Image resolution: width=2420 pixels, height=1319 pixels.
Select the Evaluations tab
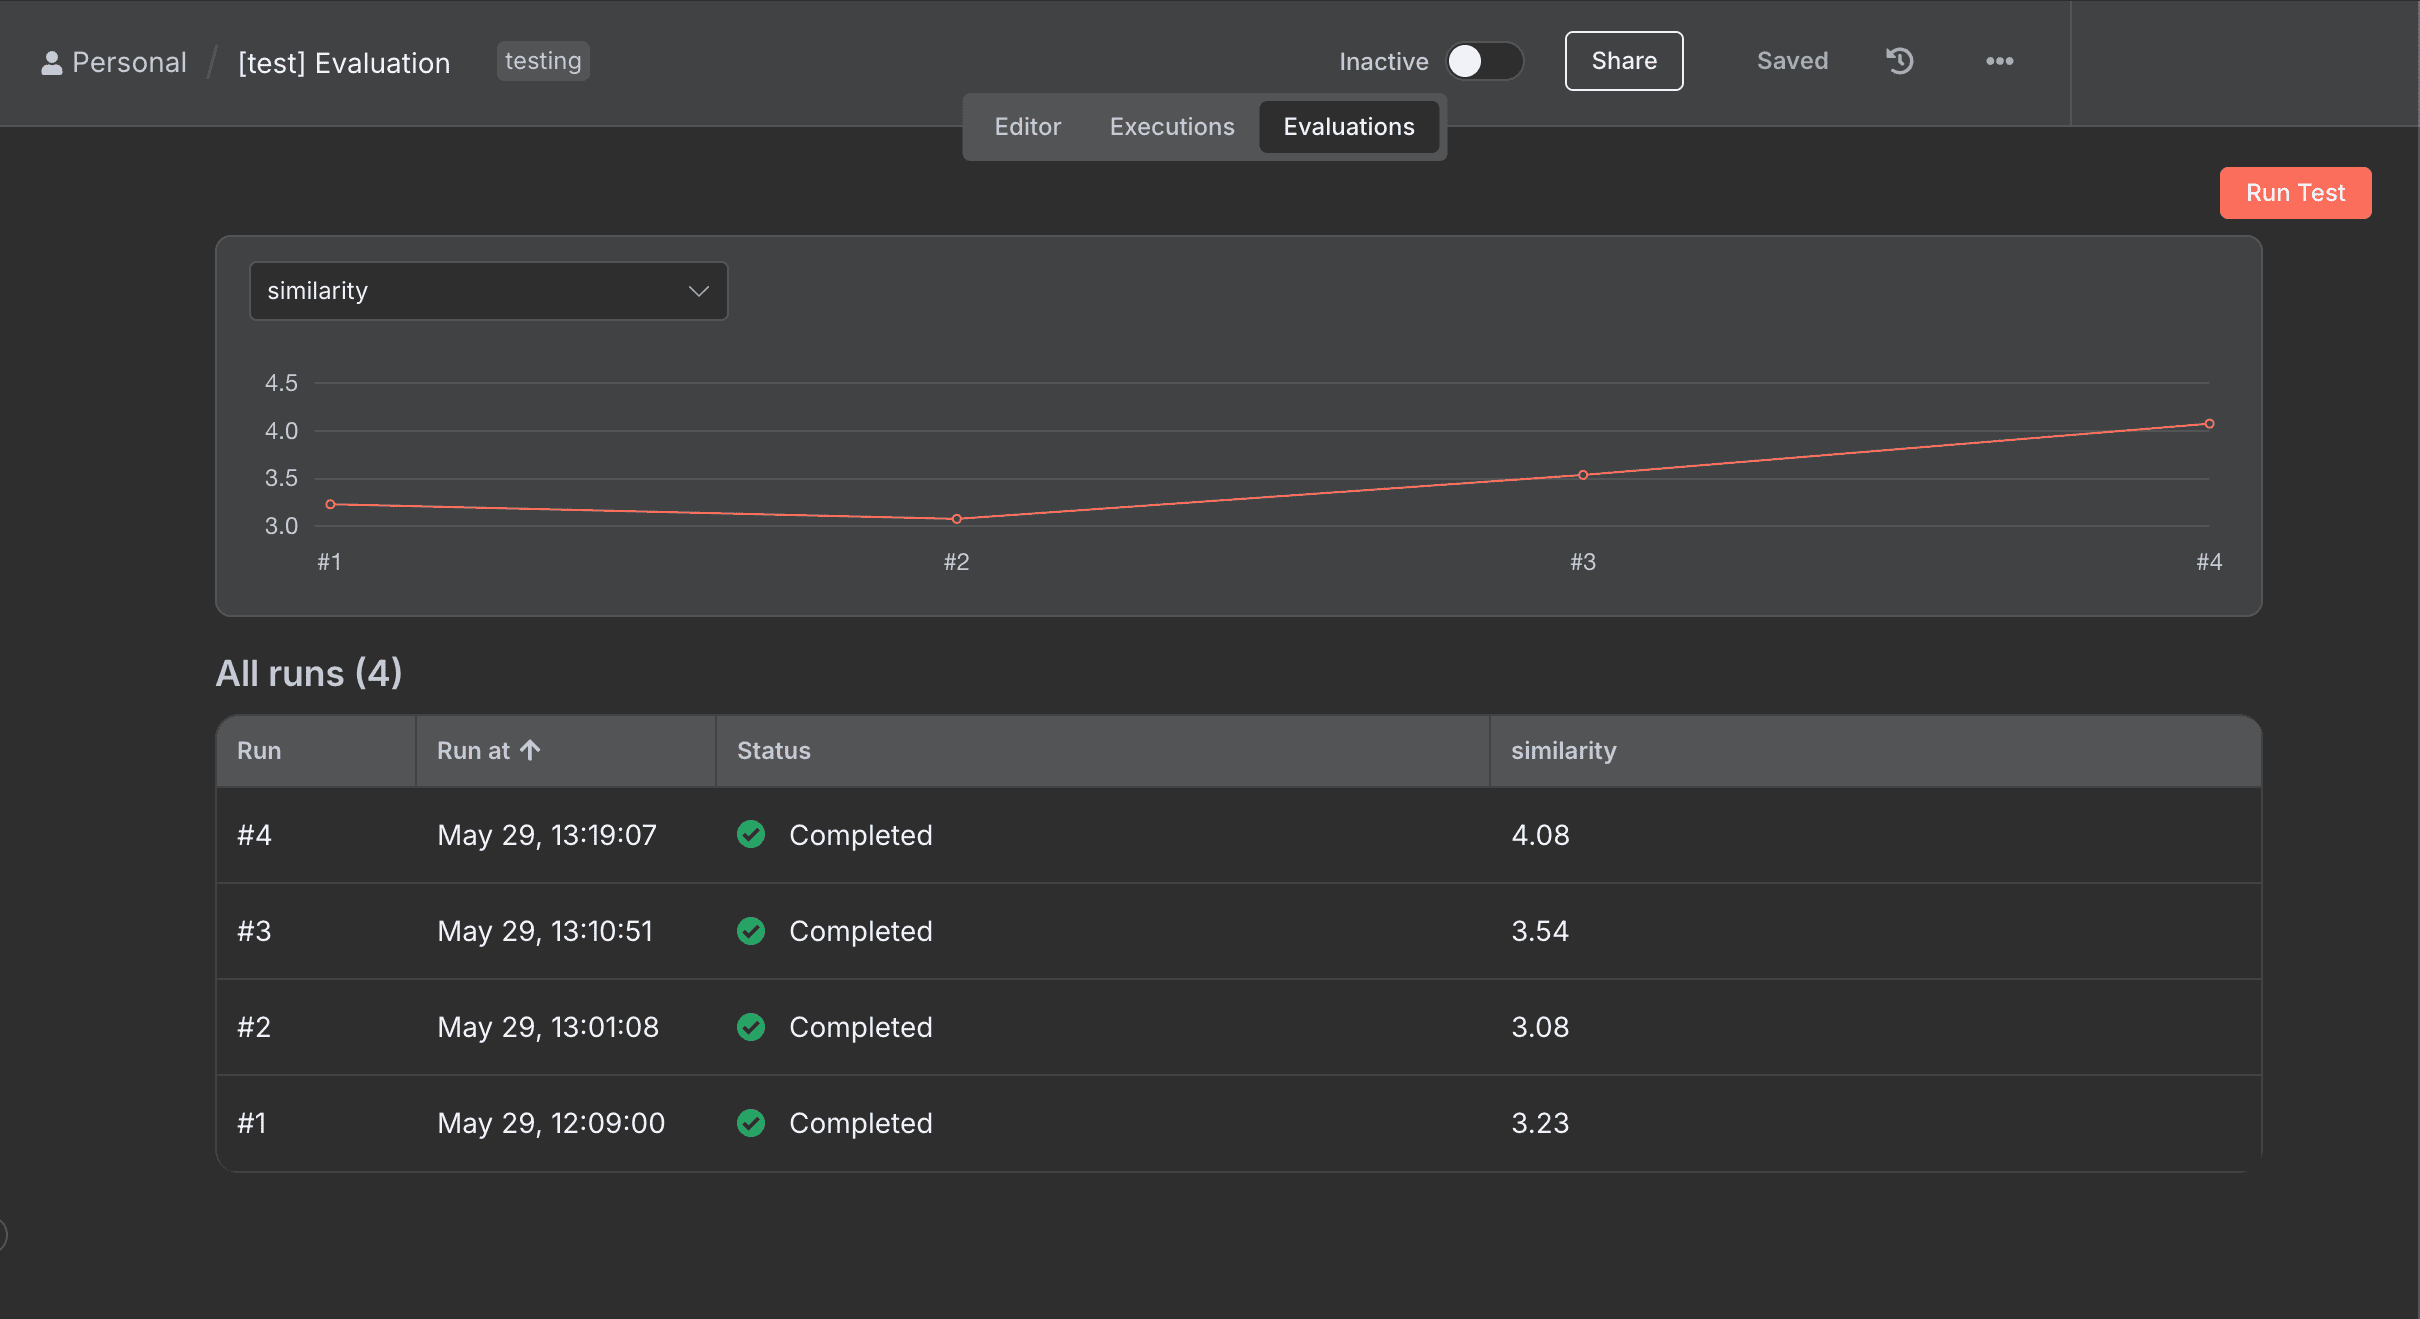[1348, 127]
